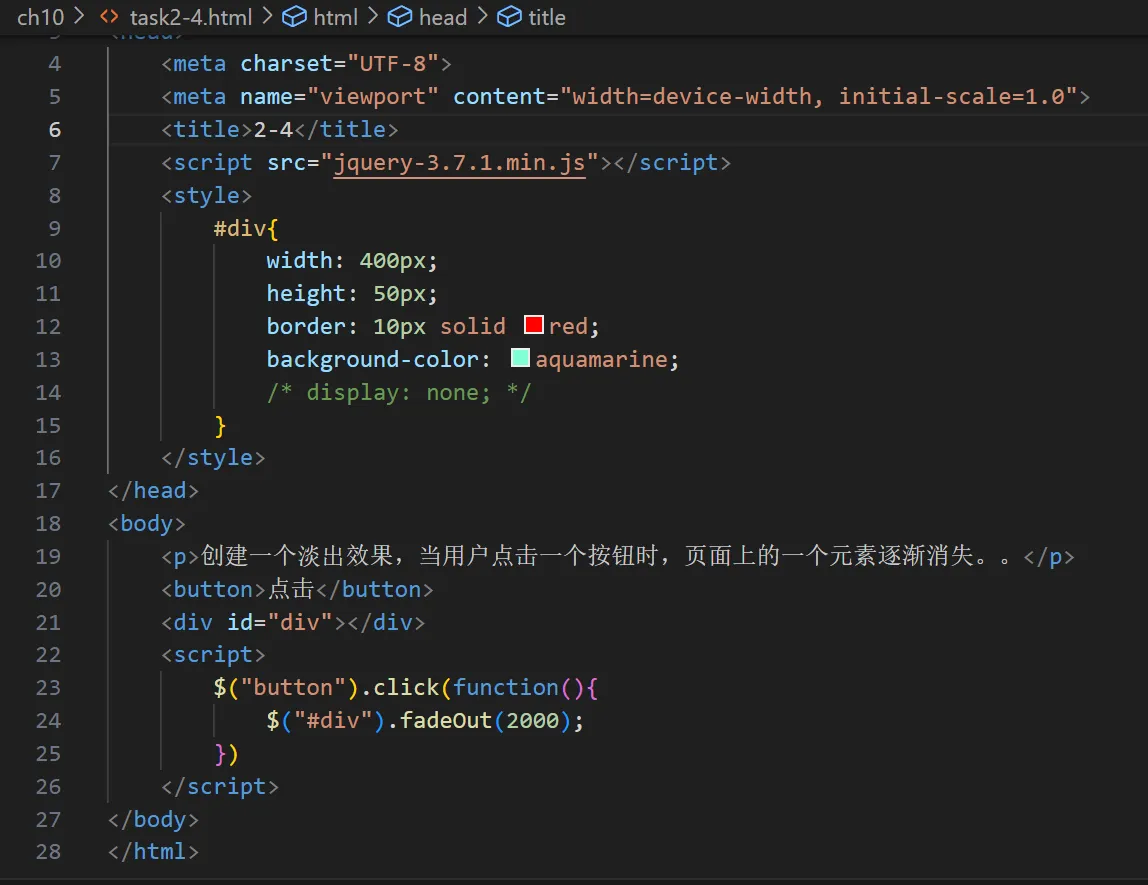Click line number 6 in the gutter
Viewport: 1148px width, 885px height.
click(x=55, y=130)
